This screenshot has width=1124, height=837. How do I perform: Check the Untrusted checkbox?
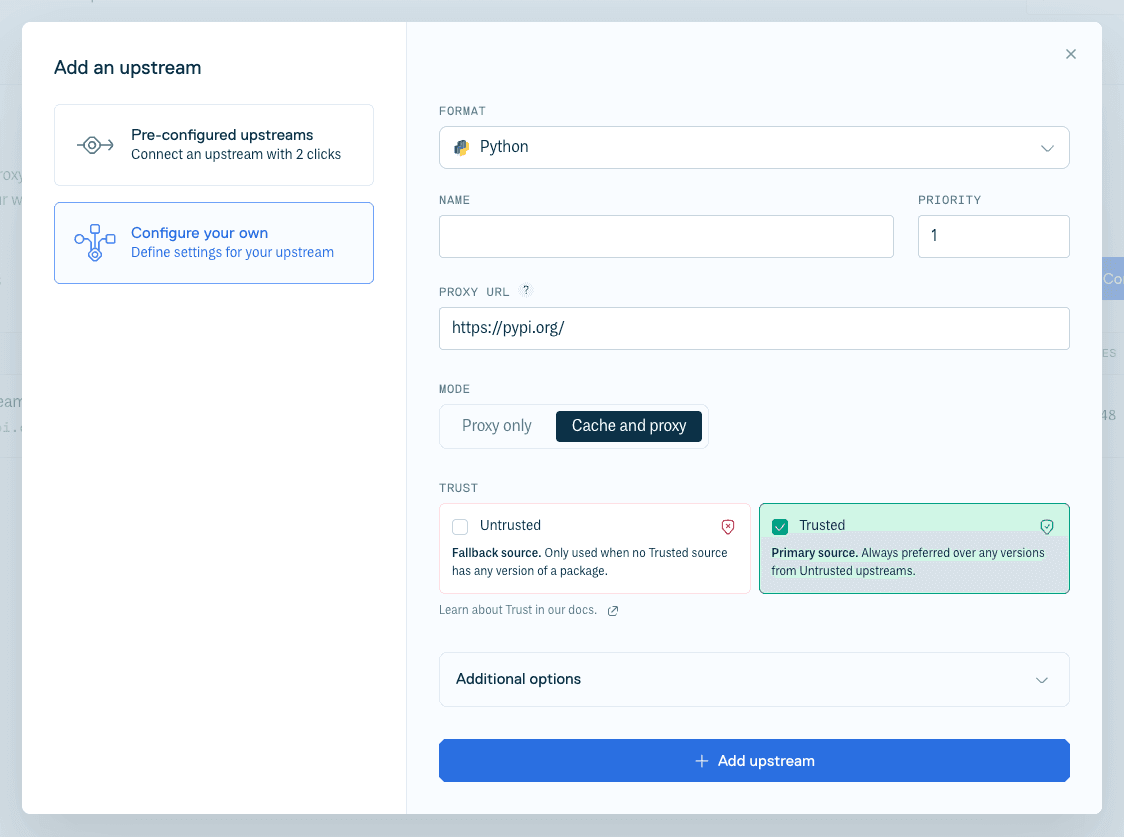pyautogui.click(x=460, y=527)
